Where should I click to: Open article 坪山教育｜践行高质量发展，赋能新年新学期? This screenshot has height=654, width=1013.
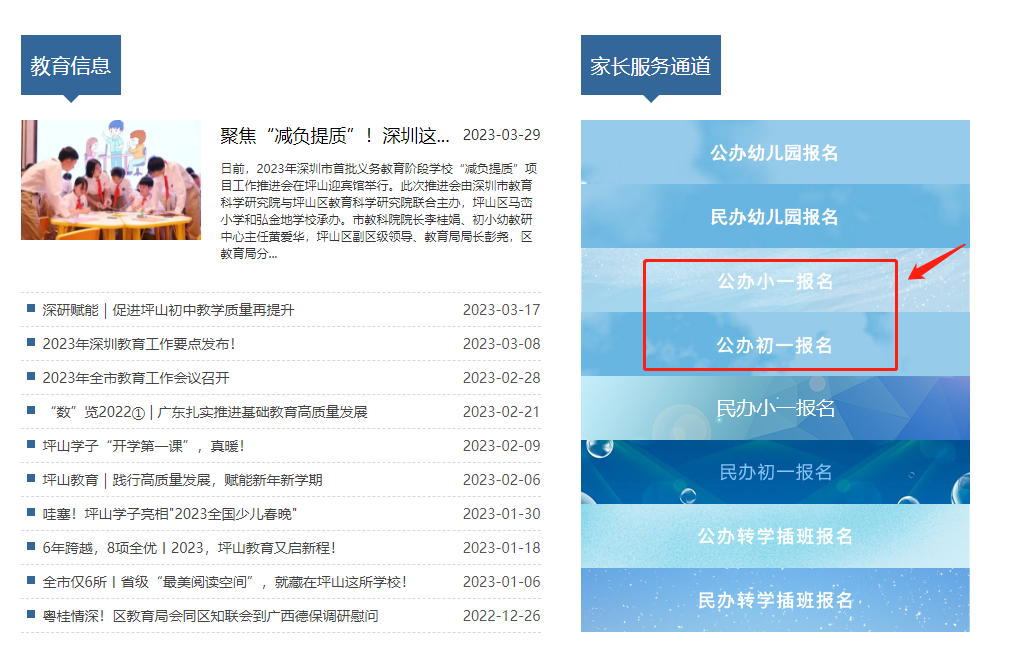[182, 480]
